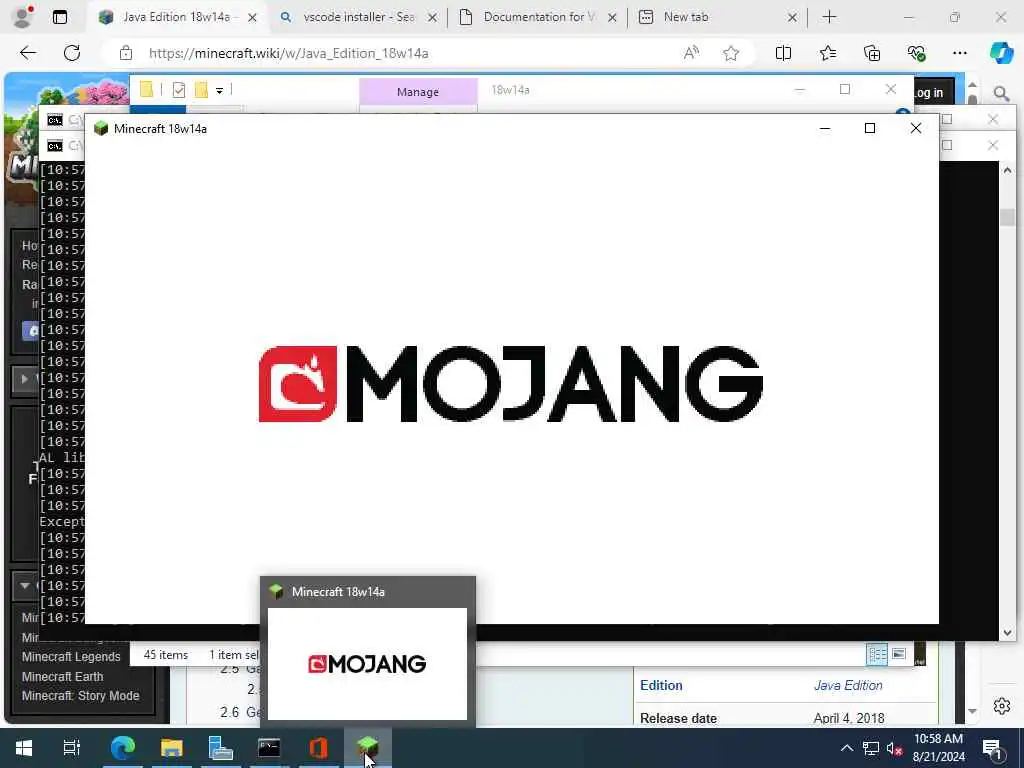Open Task View on taskbar
This screenshot has height=768, width=1024.
[71, 748]
